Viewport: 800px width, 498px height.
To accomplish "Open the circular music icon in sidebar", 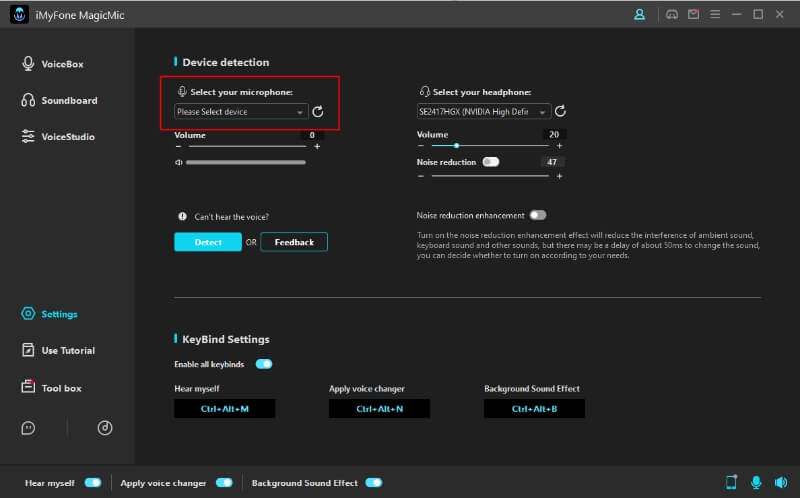I will (x=105, y=428).
